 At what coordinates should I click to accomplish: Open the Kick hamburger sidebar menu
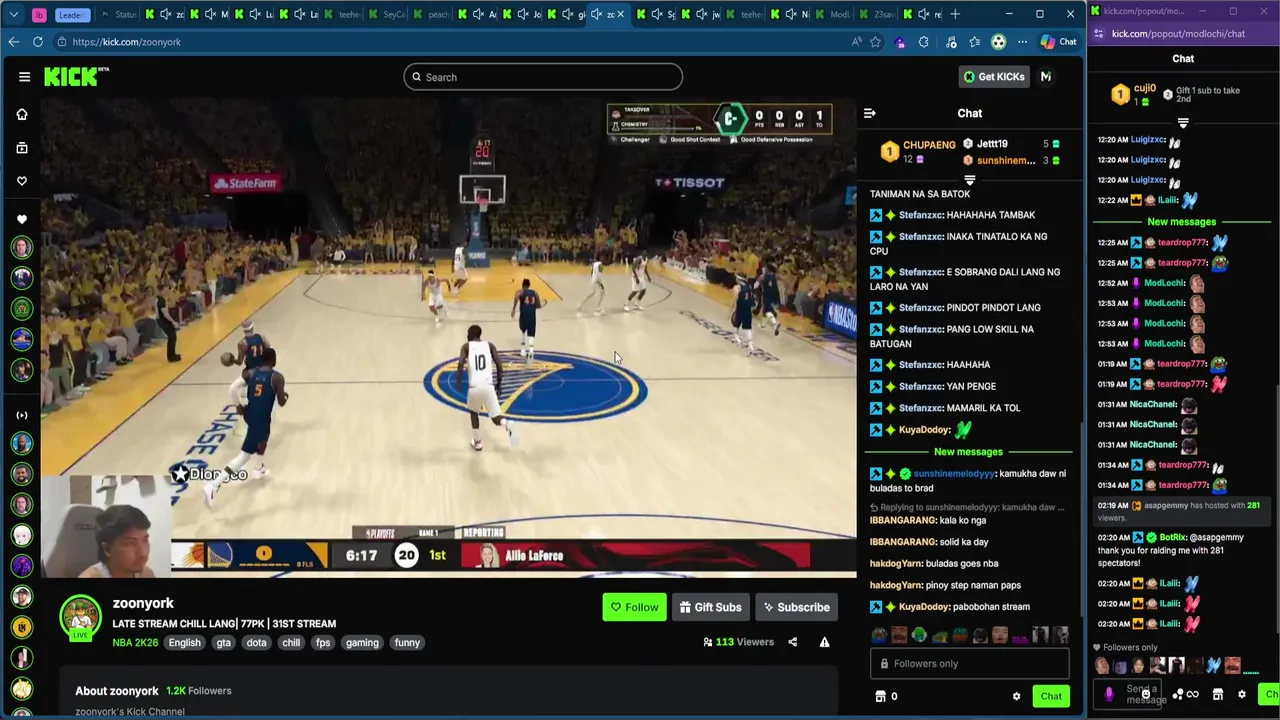click(x=24, y=76)
